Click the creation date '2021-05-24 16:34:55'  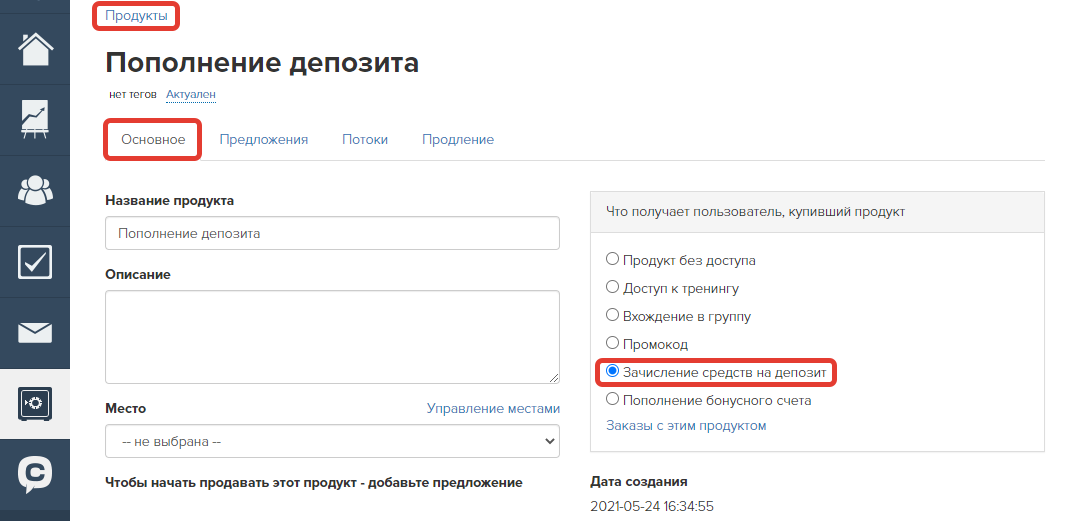[x=652, y=506]
